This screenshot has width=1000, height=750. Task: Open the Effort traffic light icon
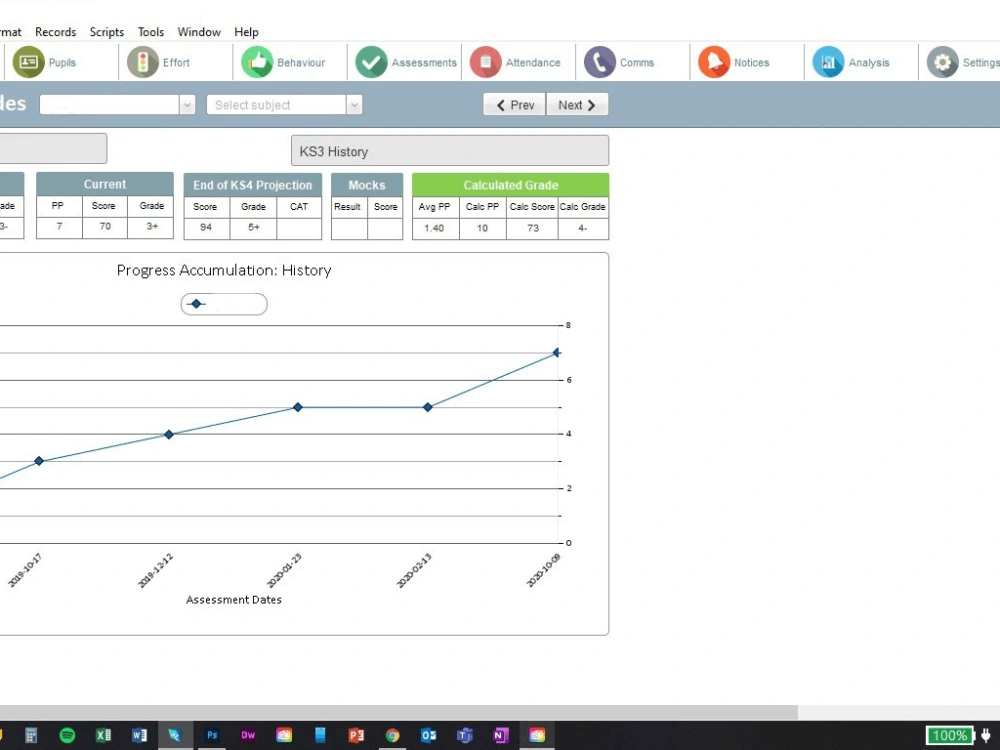(143, 62)
